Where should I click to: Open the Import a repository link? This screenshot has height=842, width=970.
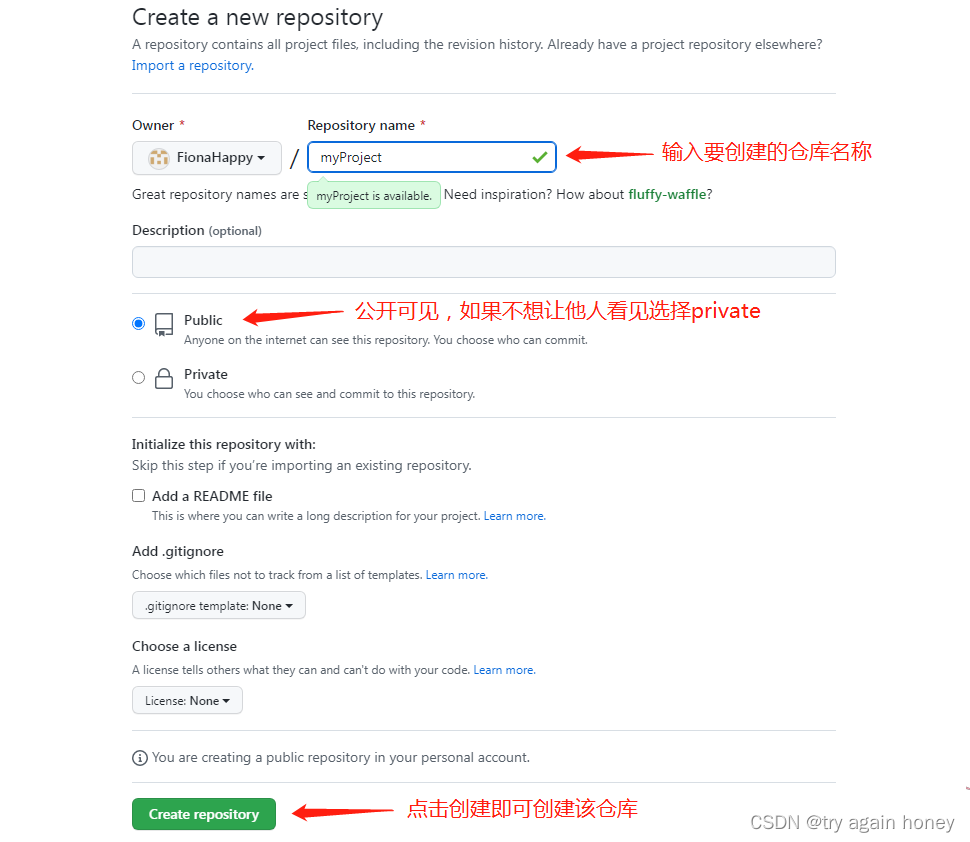click(192, 66)
